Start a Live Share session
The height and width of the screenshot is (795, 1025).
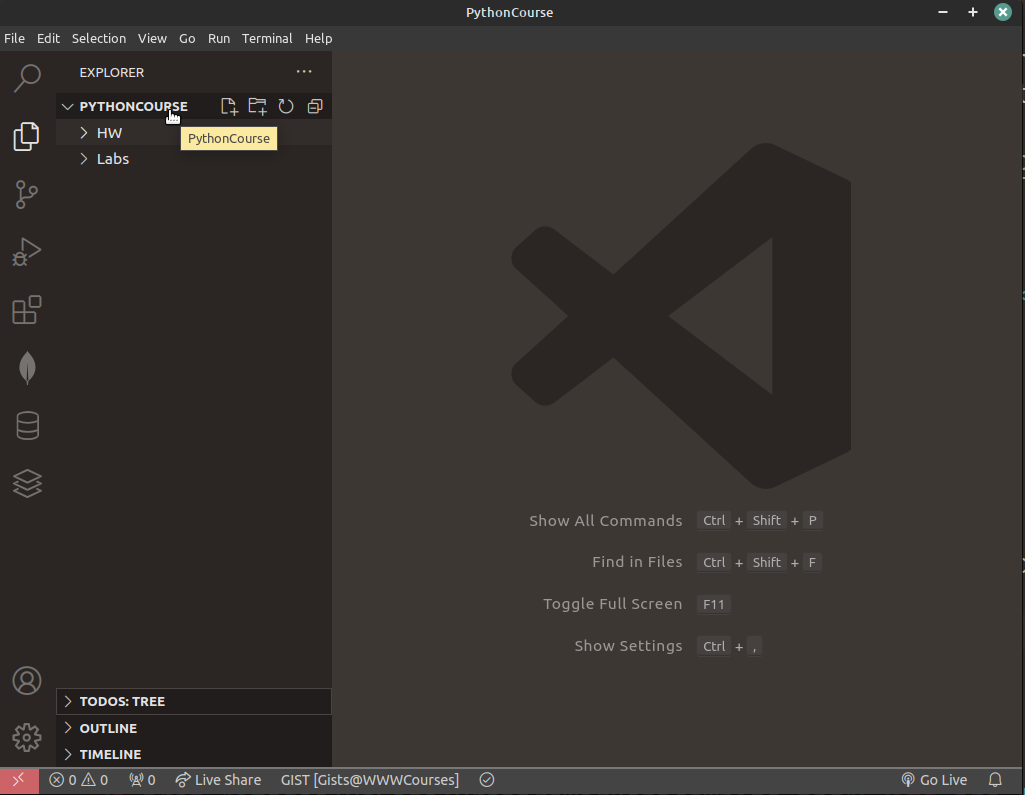218,780
